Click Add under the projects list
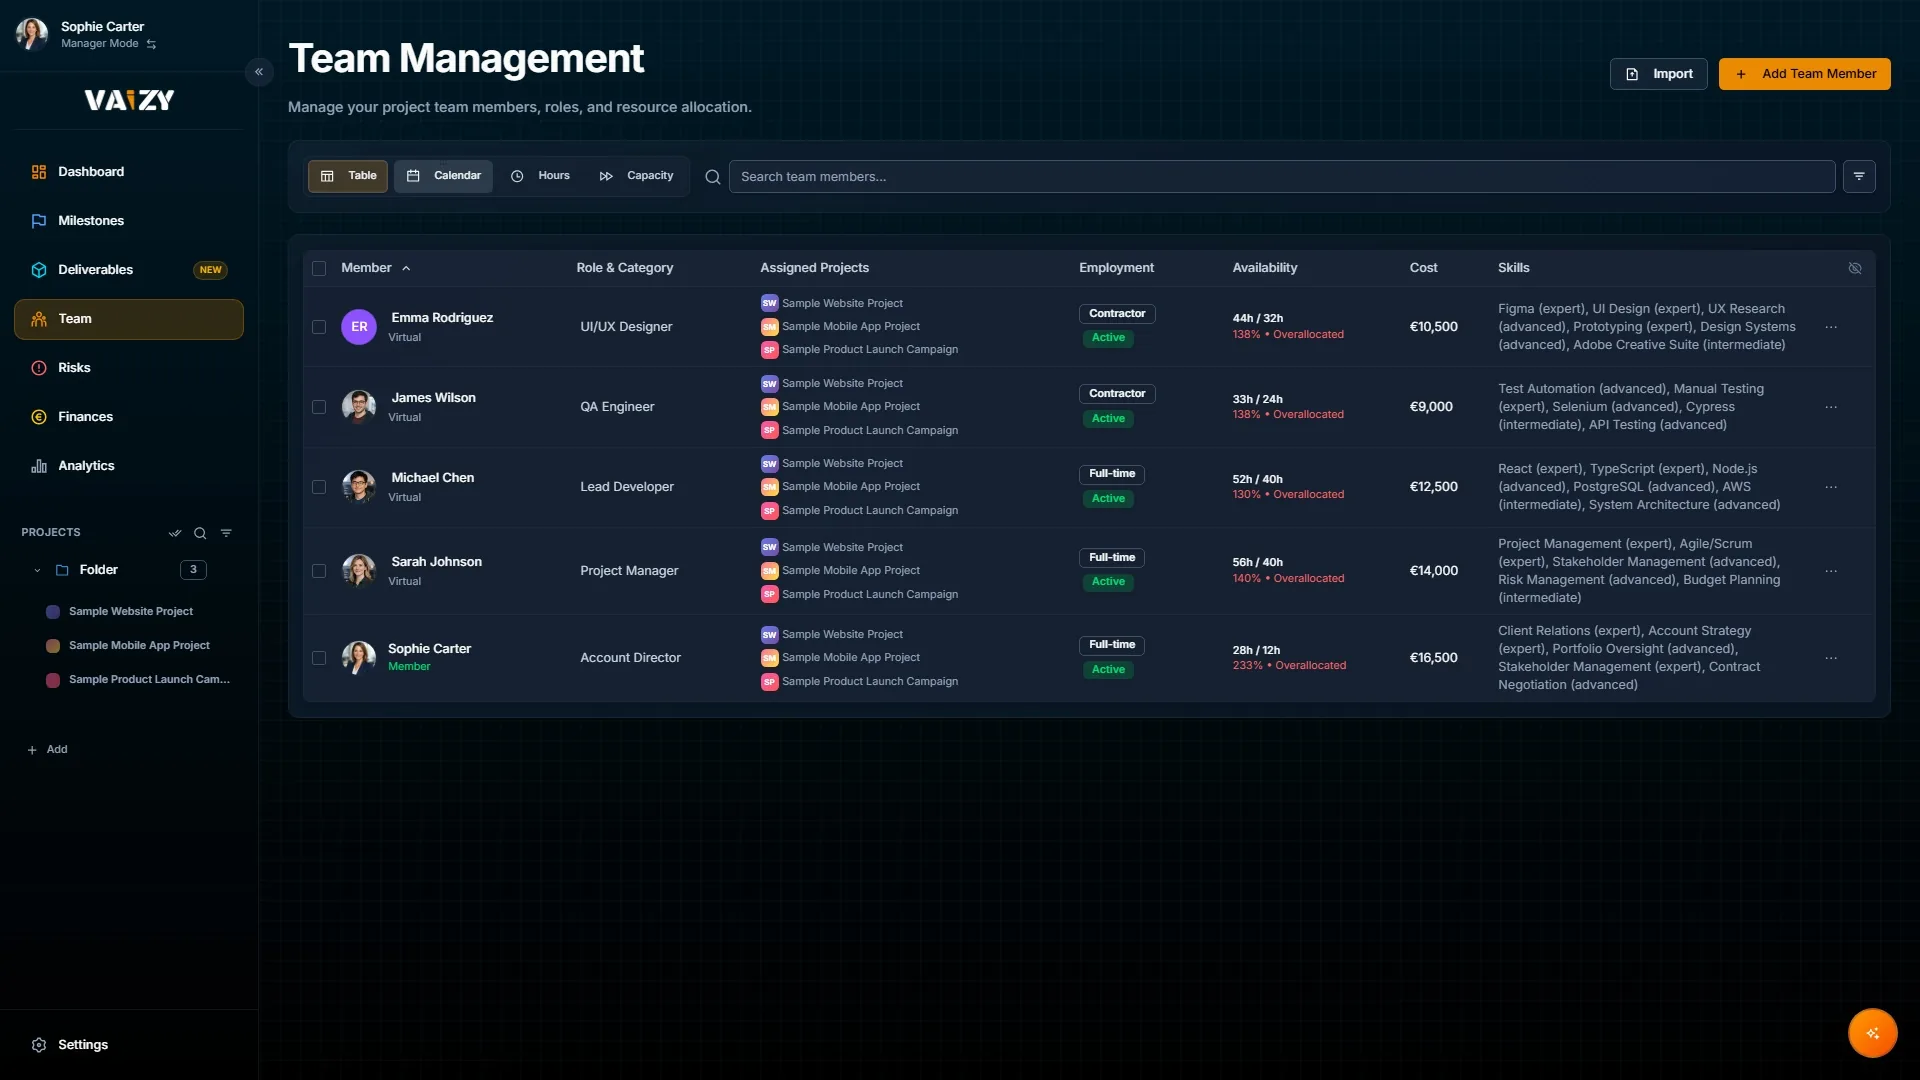Screen dimensions: 1920x1080 [x=48, y=750]
